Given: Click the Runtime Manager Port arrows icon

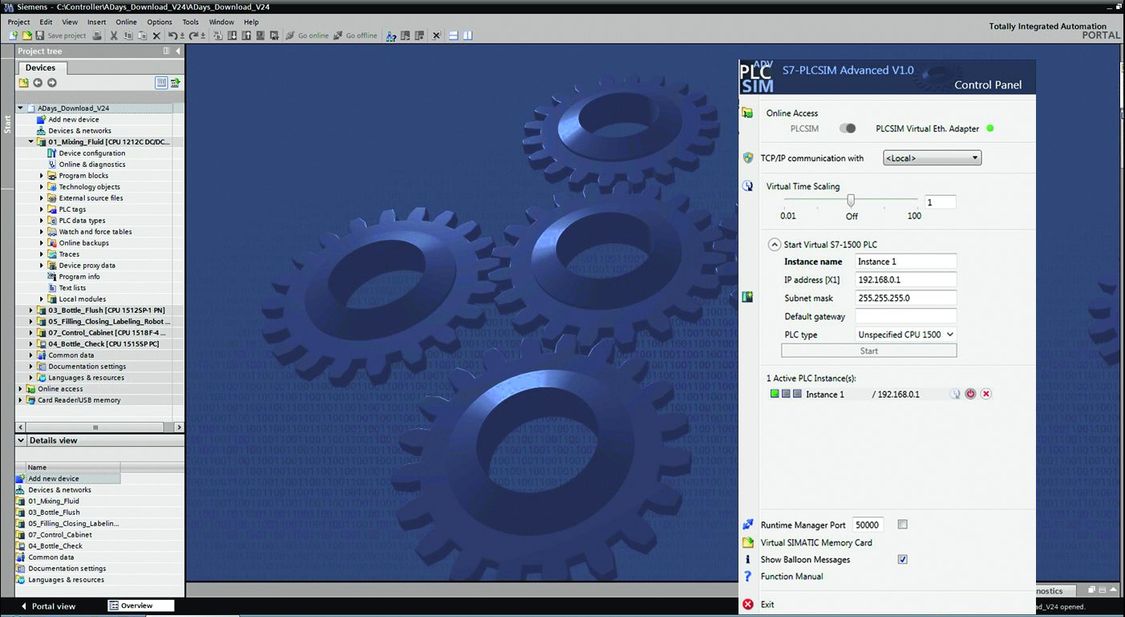Looking at the screenshot, I should [748, 524].
